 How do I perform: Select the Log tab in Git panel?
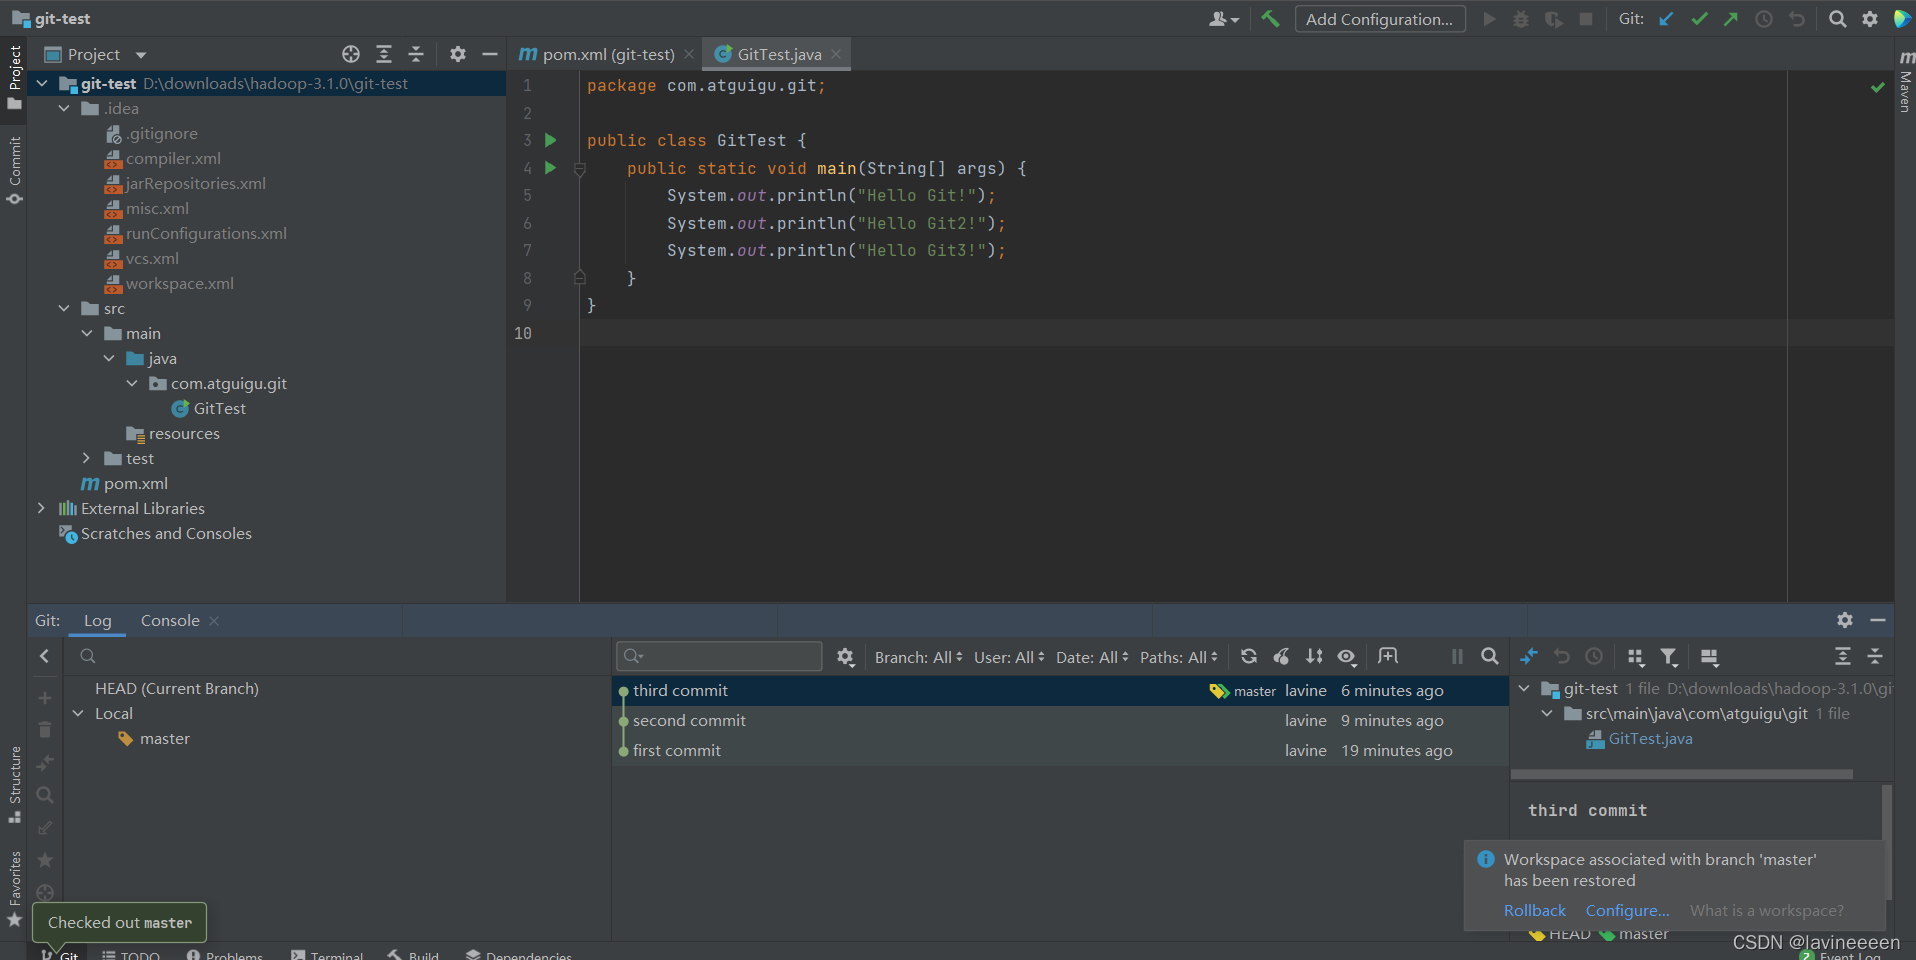tap(98, 620)
